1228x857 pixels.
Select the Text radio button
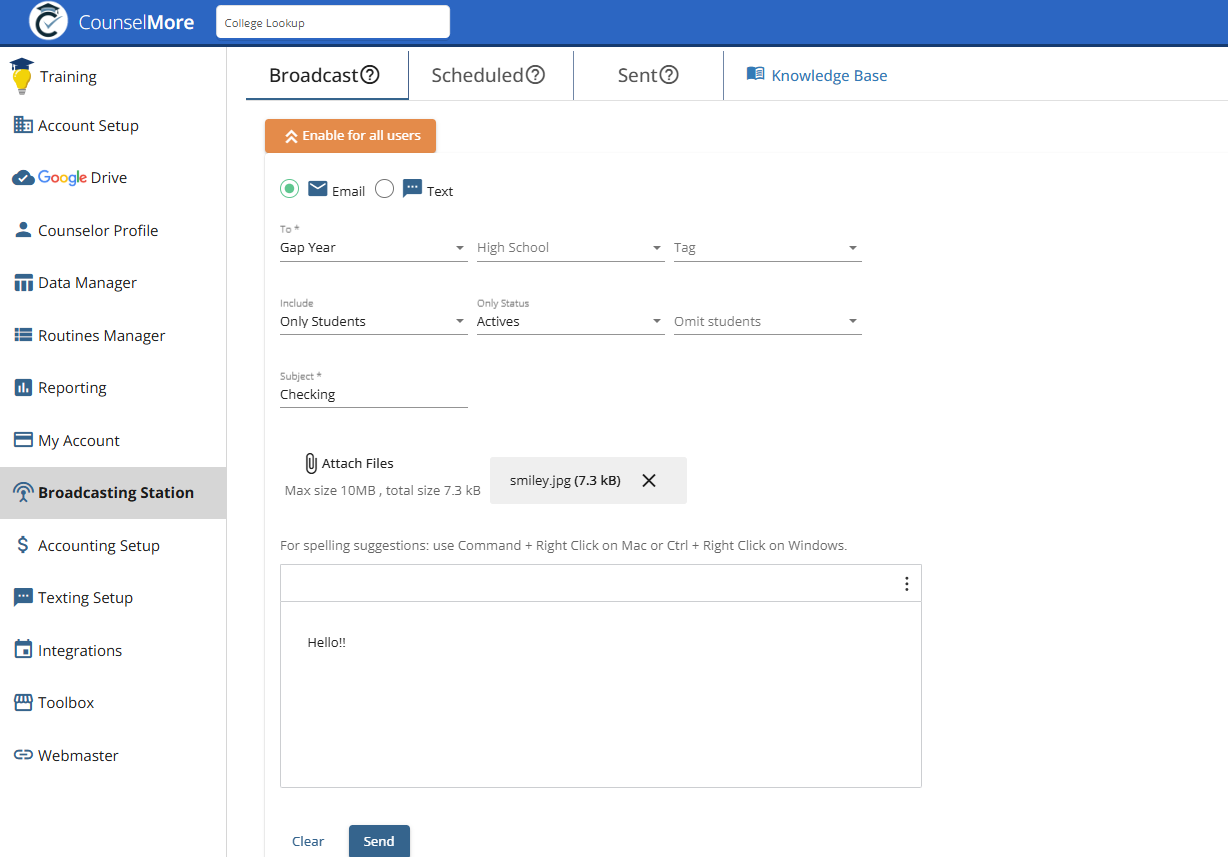click(x=384, y=189)
